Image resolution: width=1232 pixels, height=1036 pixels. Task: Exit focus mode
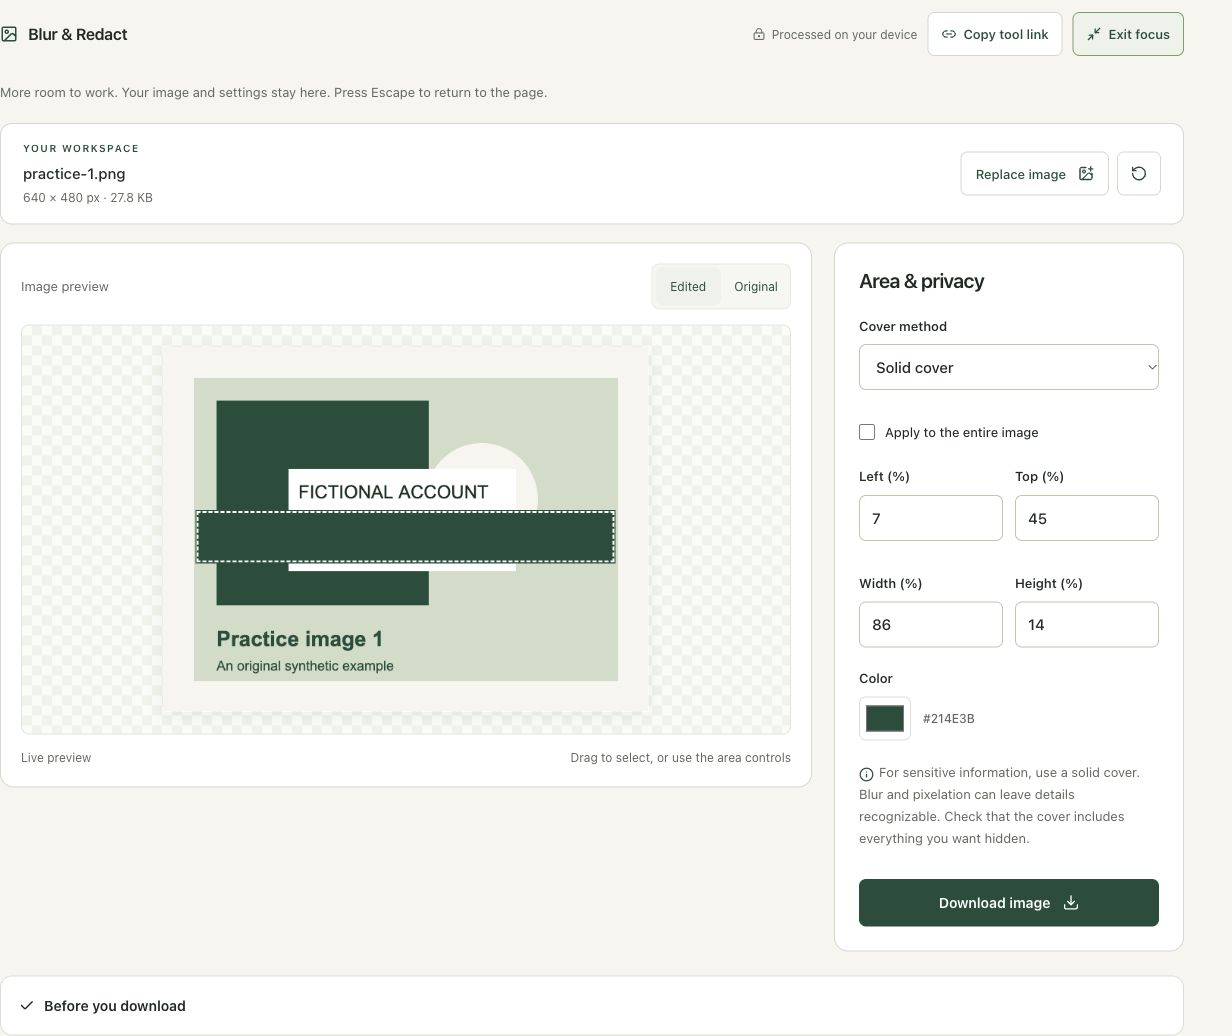[x=1128, y=34]
